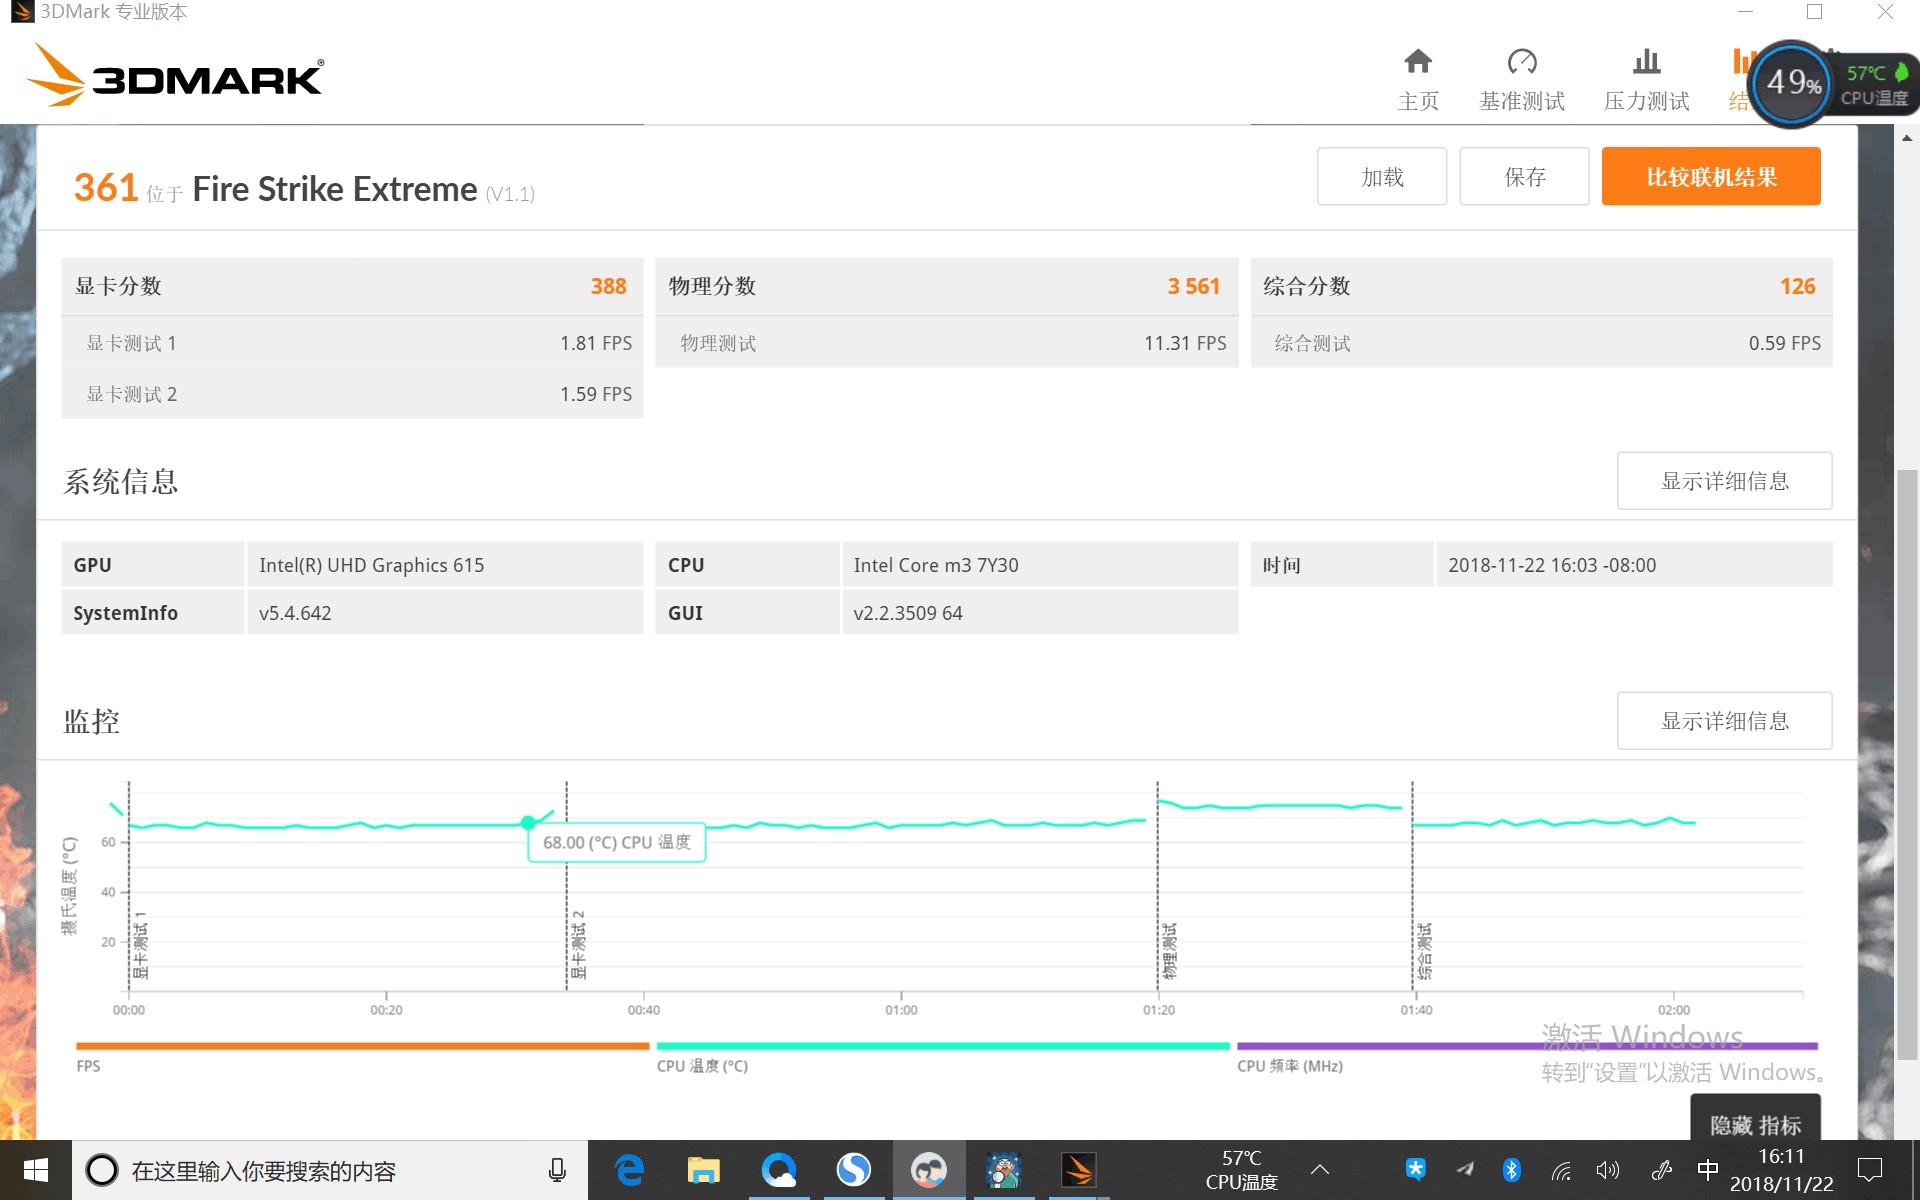This screenshot has height=1200, width=1920.
Task: Click the orange compare online results button
Action: [x=1710, y=177]
